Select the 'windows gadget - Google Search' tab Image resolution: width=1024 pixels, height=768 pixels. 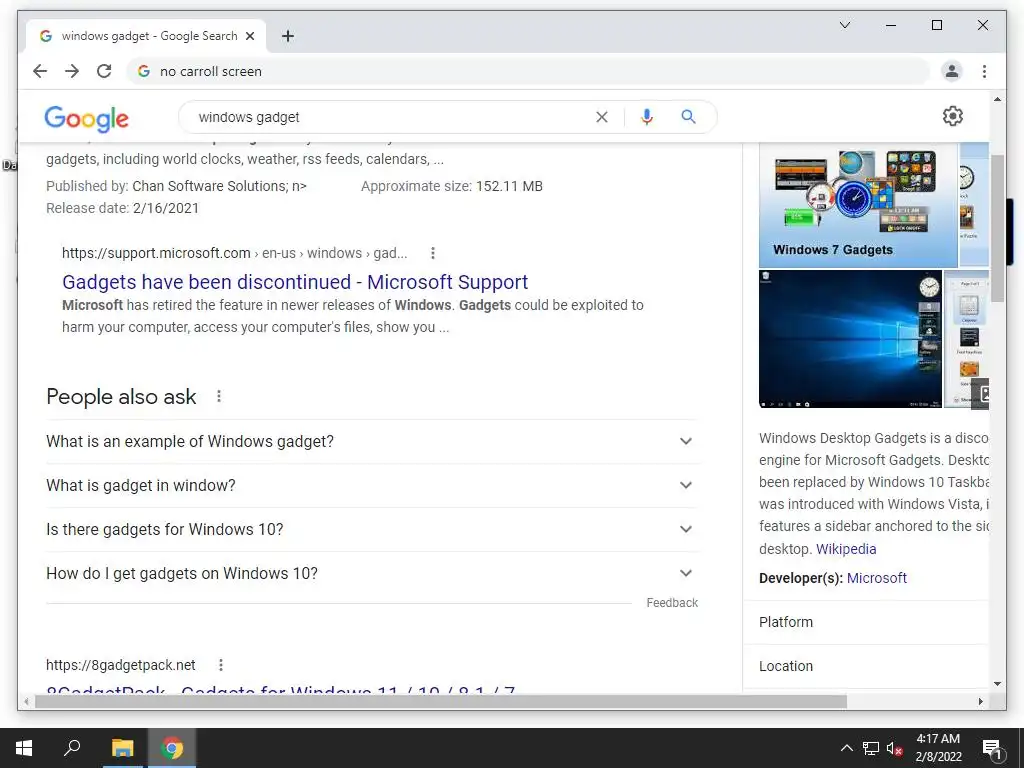(x=146, y=36)
